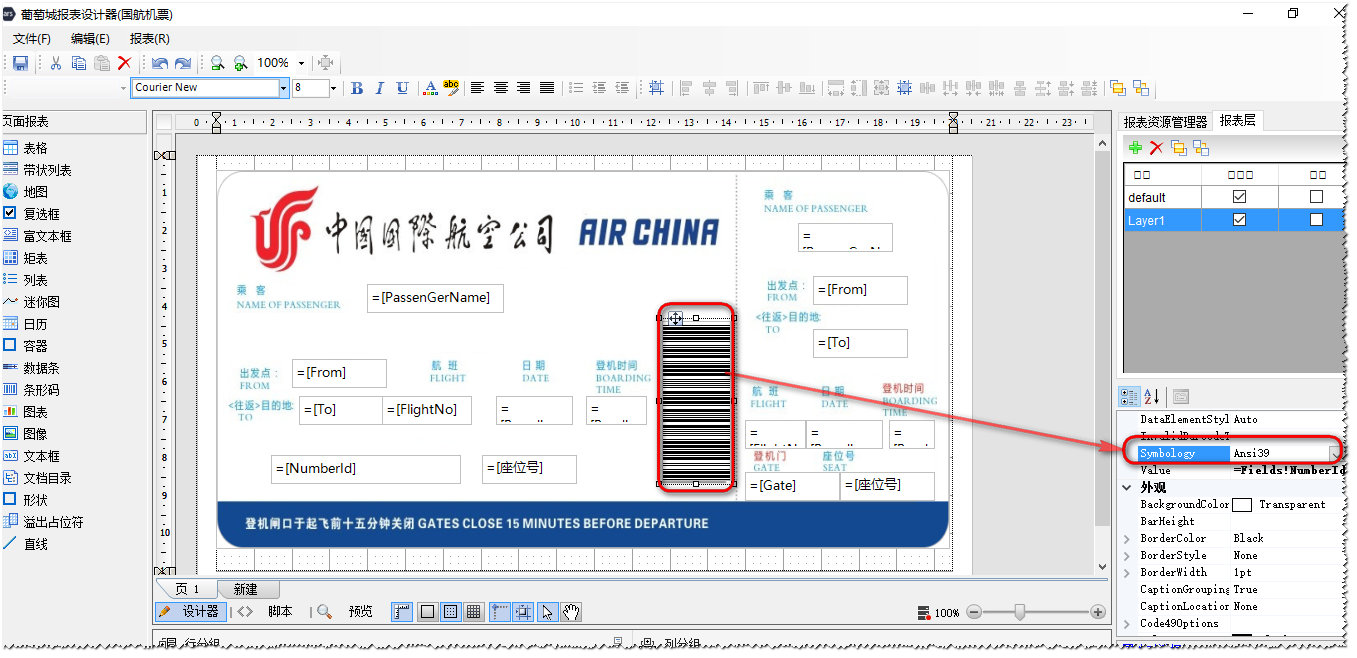
Task: Click the zoom slider minus button
Action: [x=975, y=612]
